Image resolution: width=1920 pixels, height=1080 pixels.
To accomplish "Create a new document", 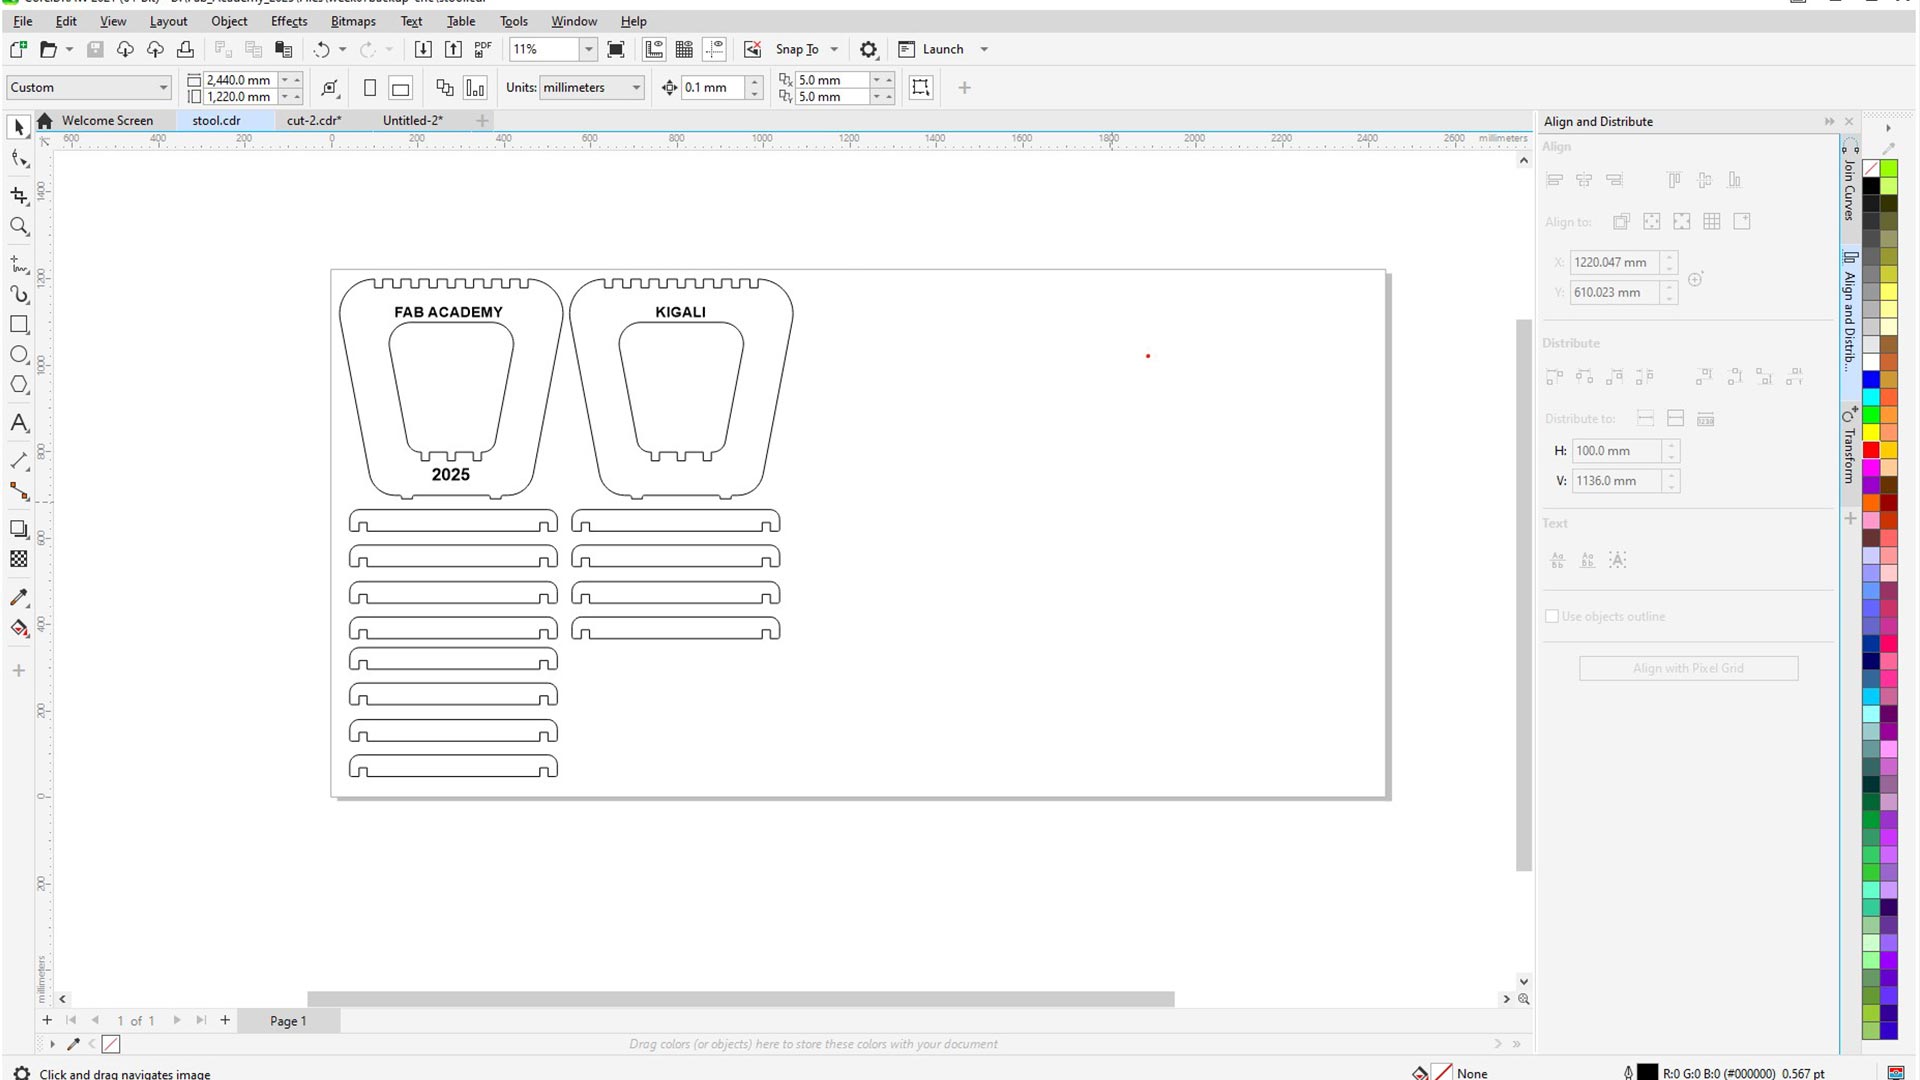I will (x=18, y=49).
